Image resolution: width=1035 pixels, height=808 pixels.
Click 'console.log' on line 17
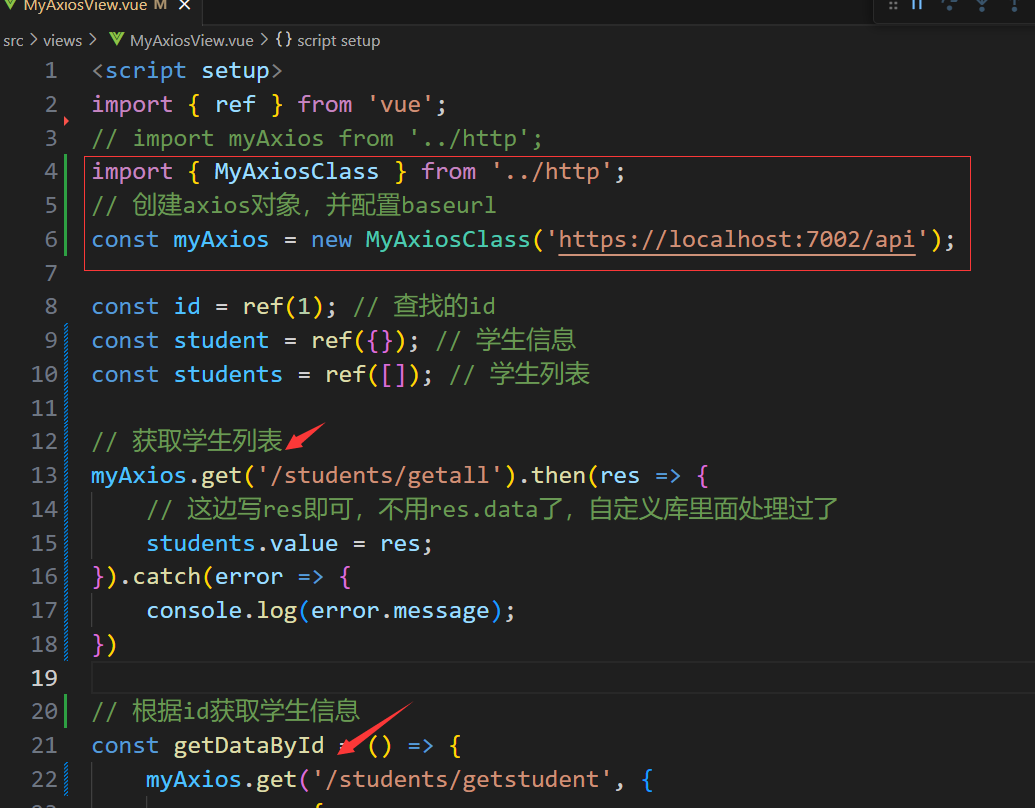221,611
